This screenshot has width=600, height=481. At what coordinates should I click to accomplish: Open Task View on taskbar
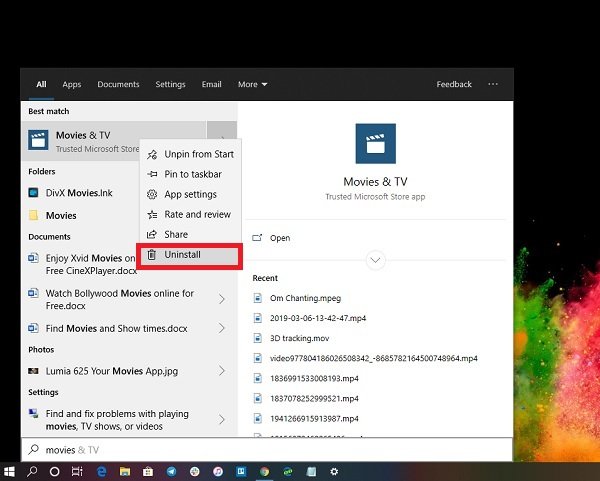pos(77,472)
